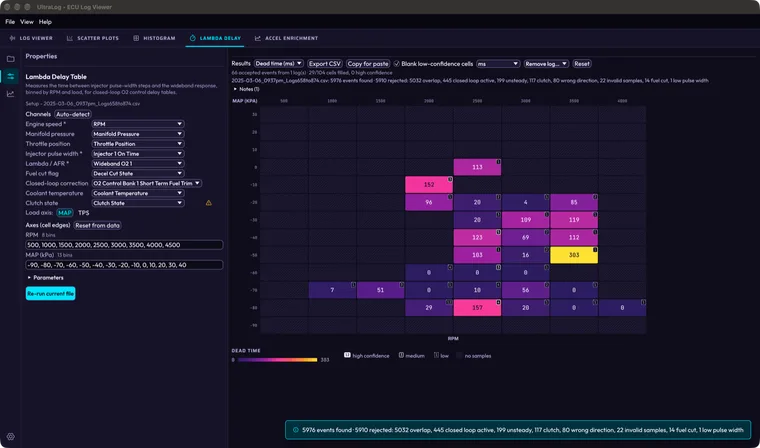This screenshot has height=448, width=760.
Task: Click Reset from data button
Action: (97, 225)
